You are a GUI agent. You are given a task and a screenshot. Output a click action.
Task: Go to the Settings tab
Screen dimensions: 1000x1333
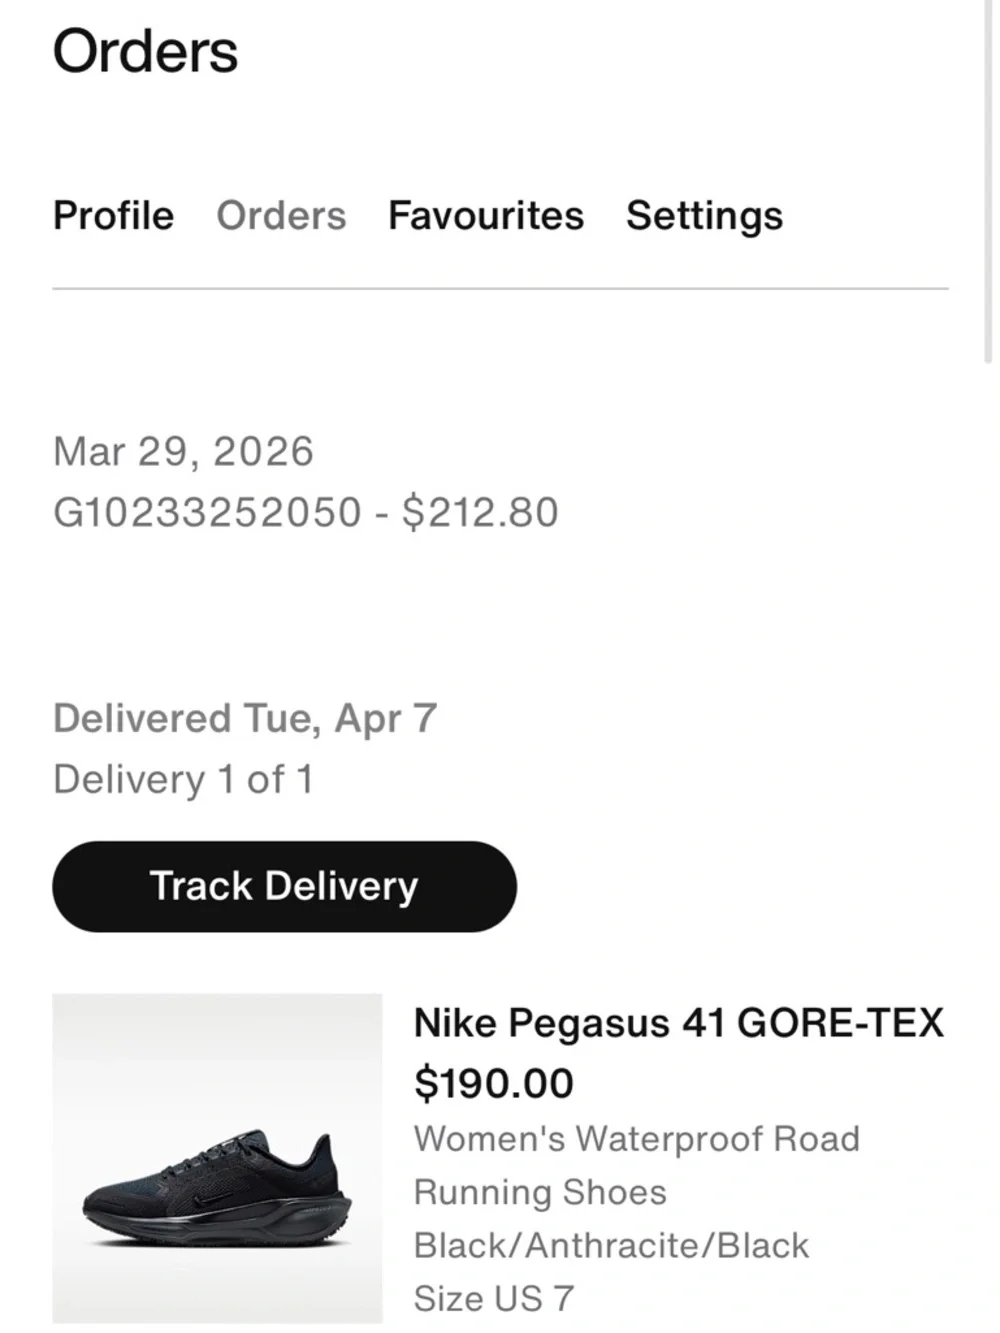pyautogui.click(x=705, y=217)
